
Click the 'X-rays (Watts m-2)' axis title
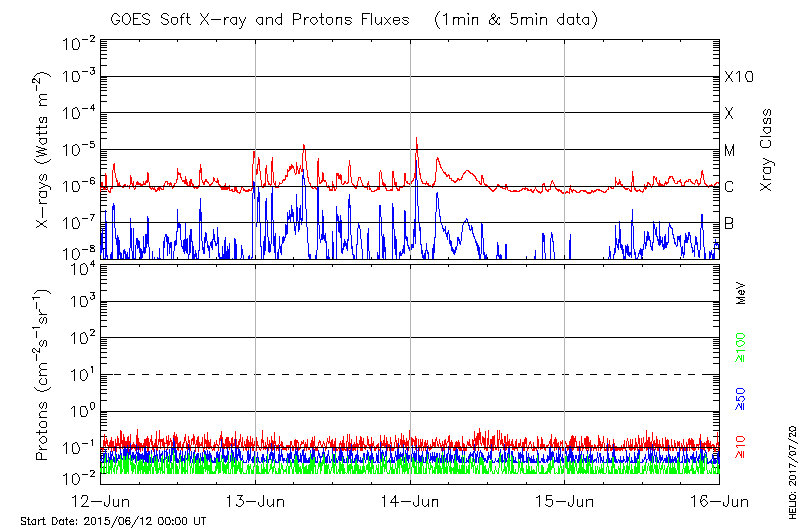[46, 150]
